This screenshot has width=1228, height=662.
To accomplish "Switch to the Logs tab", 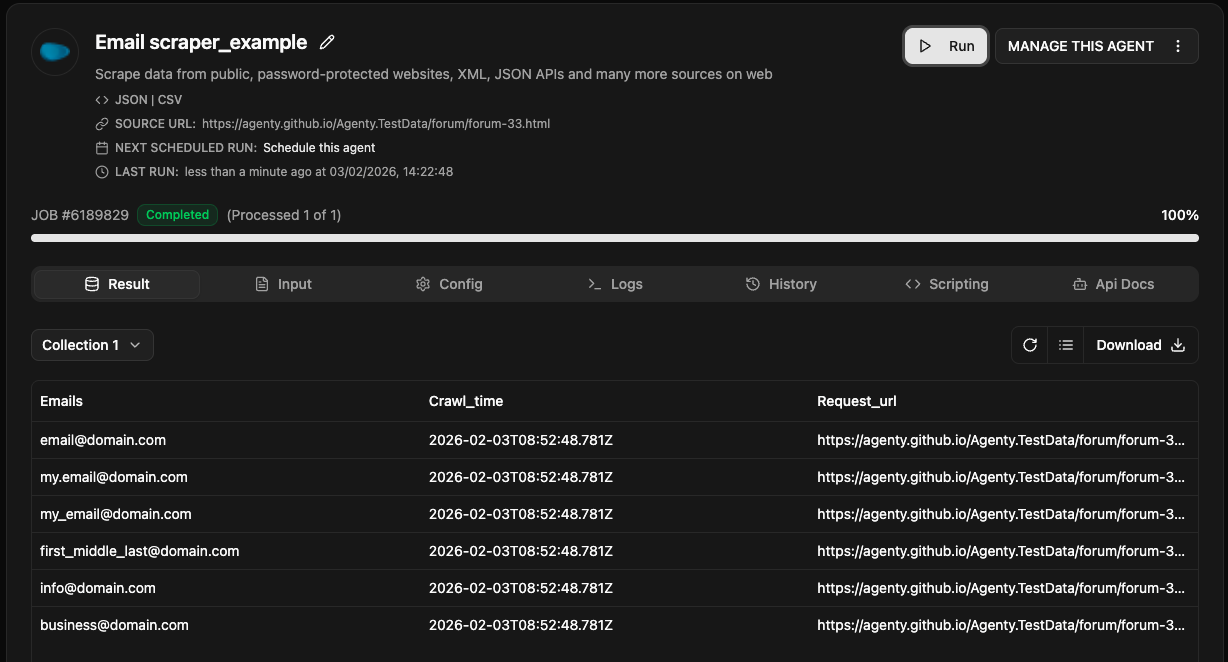I will coord(615,284).
